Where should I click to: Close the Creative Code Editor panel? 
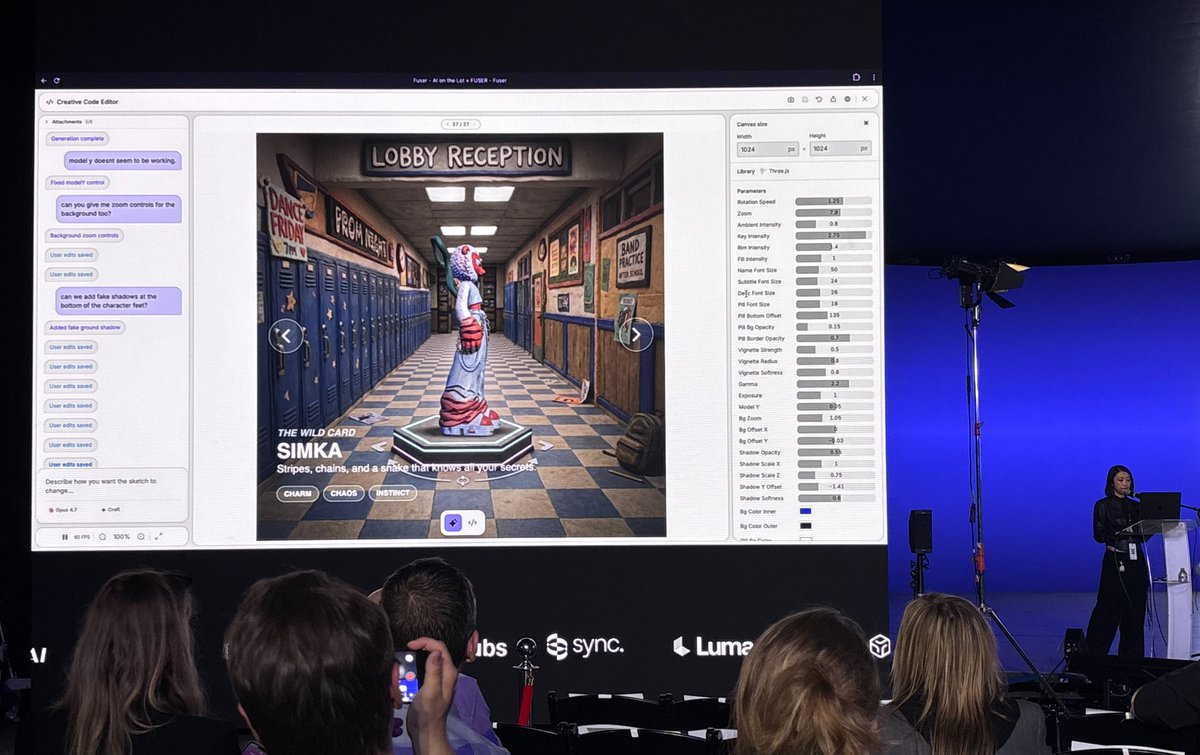click(x=864, y=99)
